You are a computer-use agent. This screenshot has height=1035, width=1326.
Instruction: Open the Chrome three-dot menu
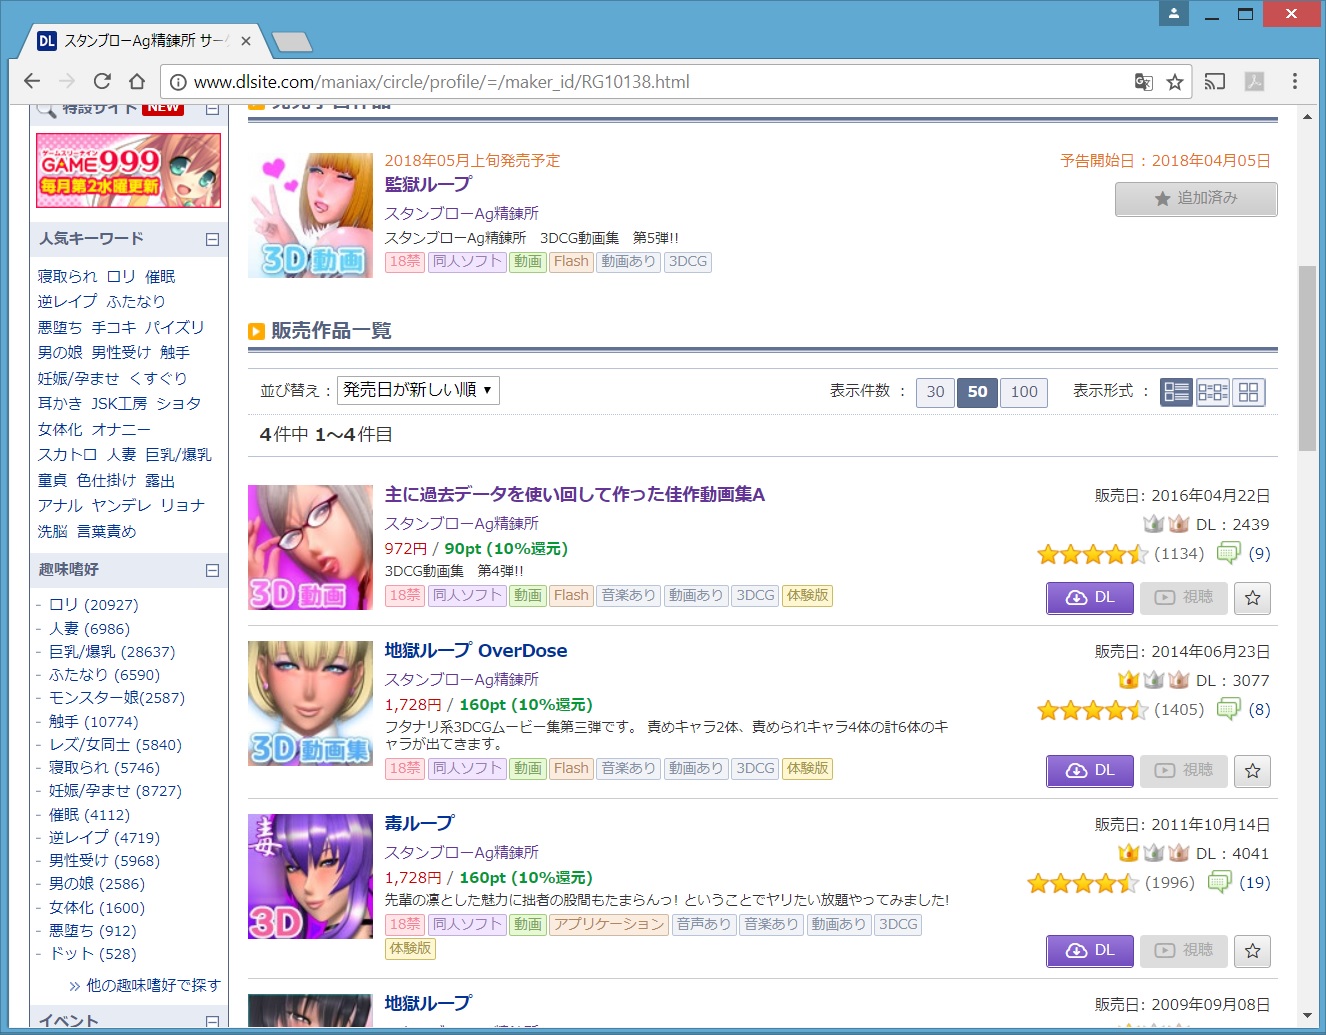(x=1294, y=82)
